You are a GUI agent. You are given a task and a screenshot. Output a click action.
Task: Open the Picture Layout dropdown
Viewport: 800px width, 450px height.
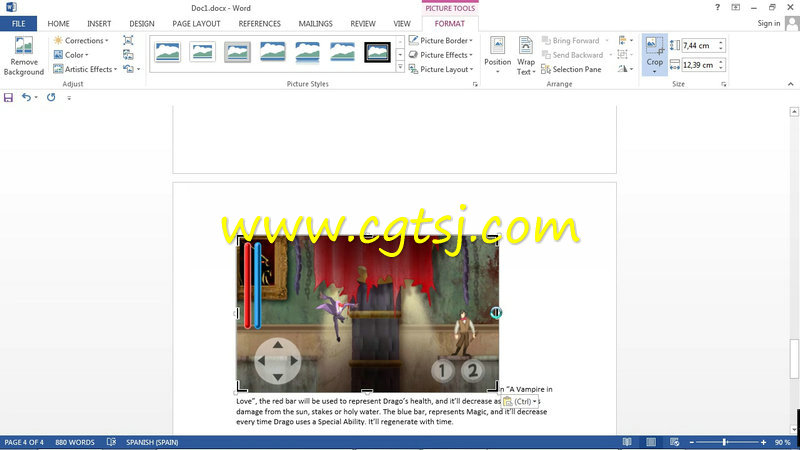click(x=441, y=69)
